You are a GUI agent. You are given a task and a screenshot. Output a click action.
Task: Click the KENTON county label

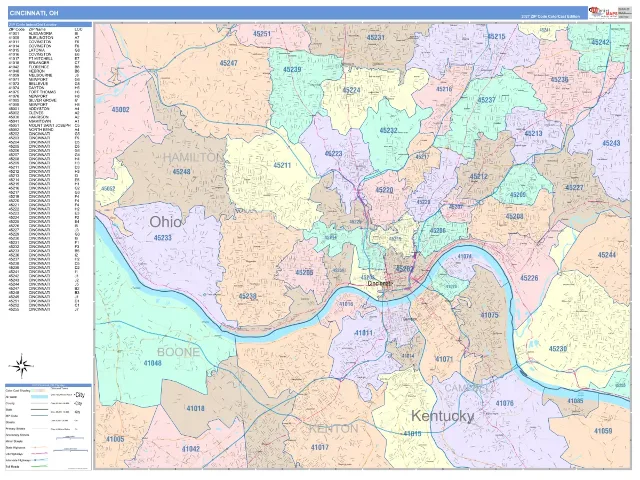(333, 429)
